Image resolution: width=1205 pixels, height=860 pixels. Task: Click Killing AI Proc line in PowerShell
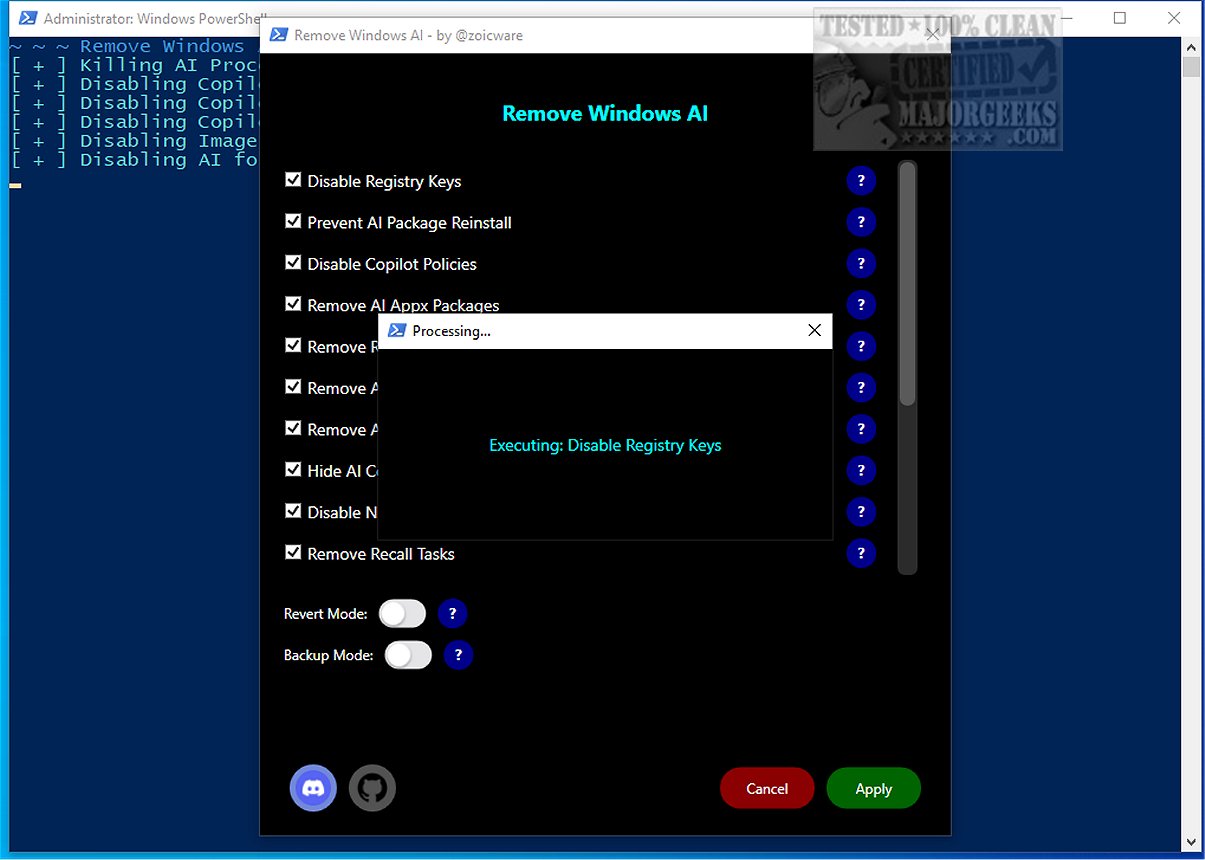[x=134, y=65]
